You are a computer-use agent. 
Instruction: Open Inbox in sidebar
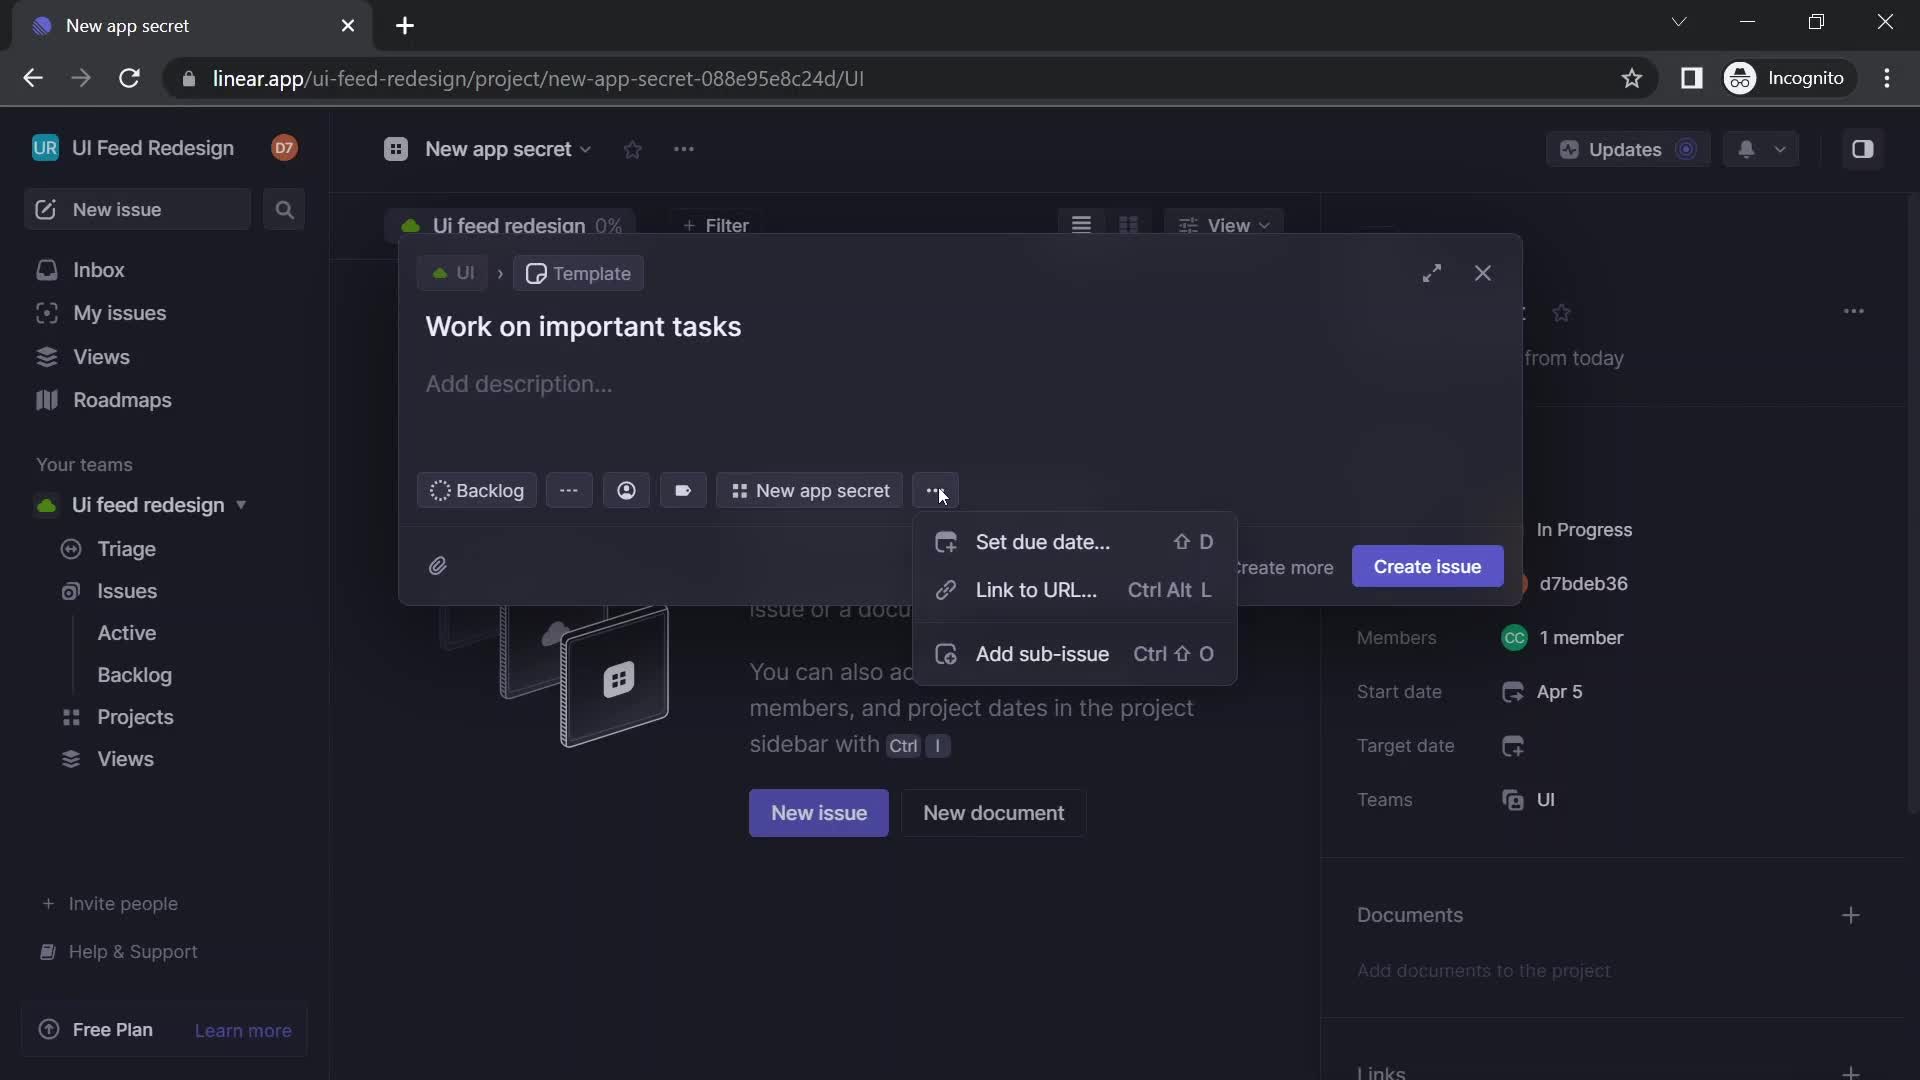coord(98,270)
